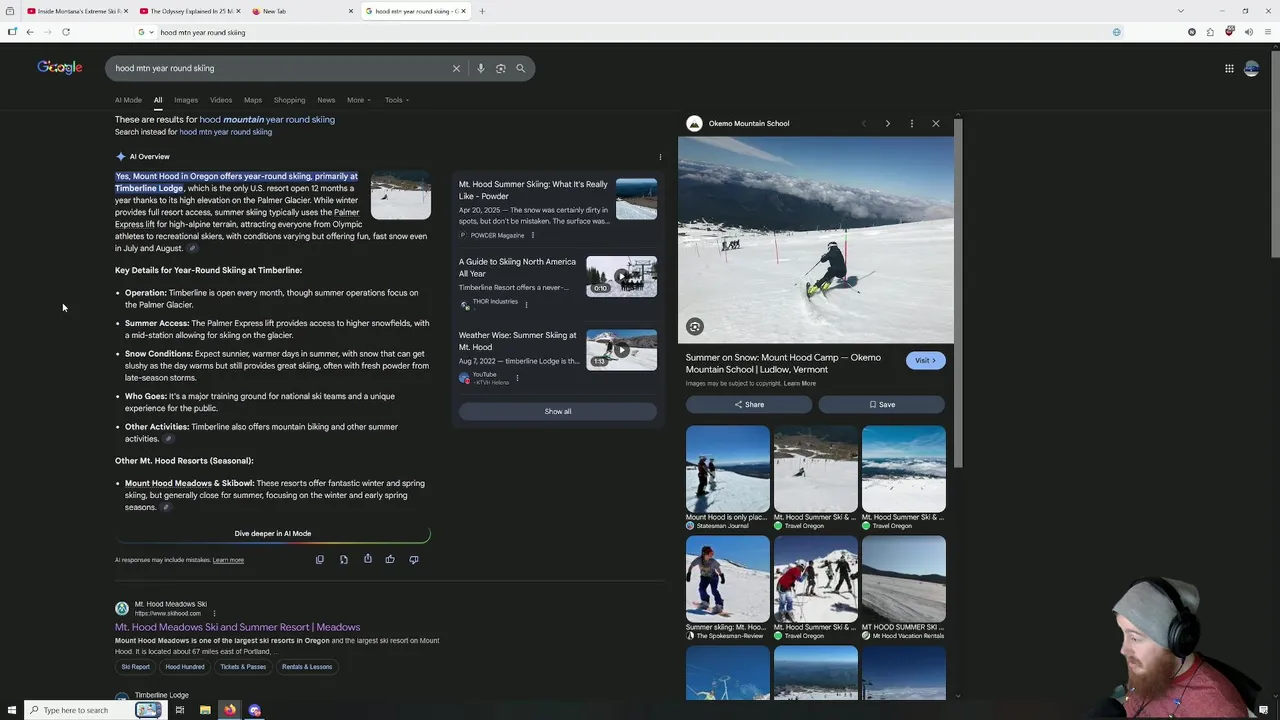Viewport: 1280px width, 720px height.
Task: Switch to the Shopping search tab
Action: (x=289, y=100)
